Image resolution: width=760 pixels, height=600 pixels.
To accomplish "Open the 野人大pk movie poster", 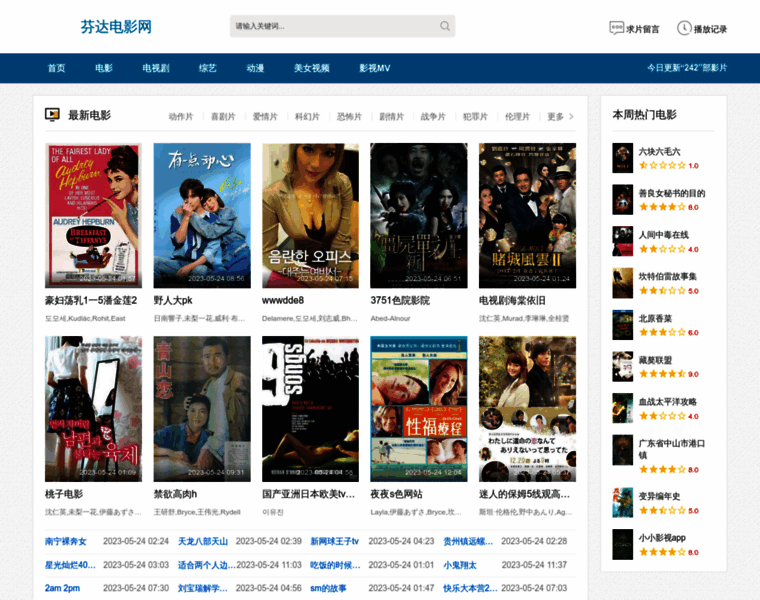I will 202,215.
